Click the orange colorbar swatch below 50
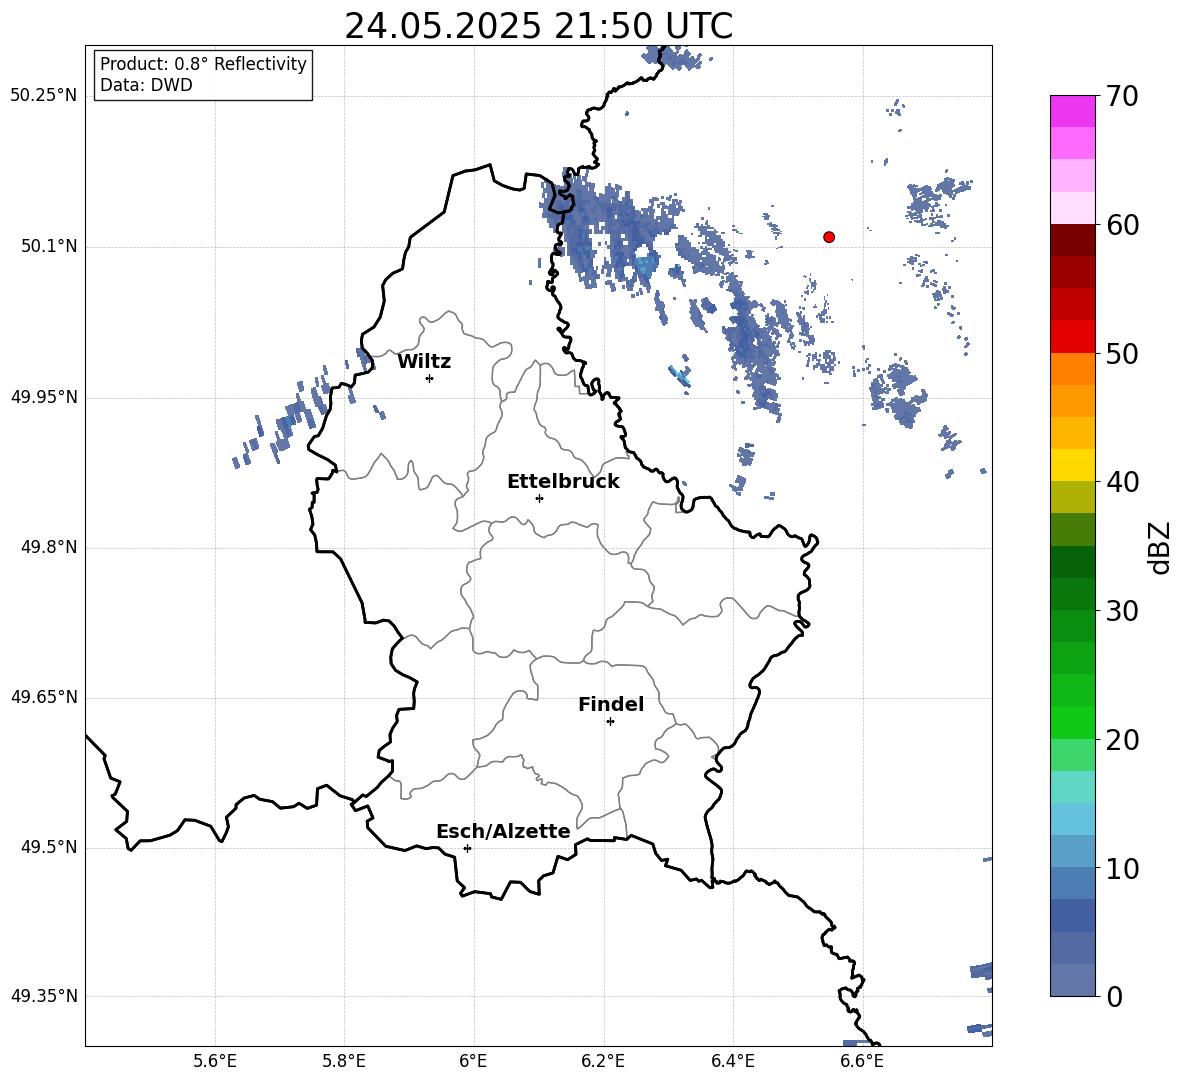Viewport: 1184px width, 1081px height. coord(1072,368)
